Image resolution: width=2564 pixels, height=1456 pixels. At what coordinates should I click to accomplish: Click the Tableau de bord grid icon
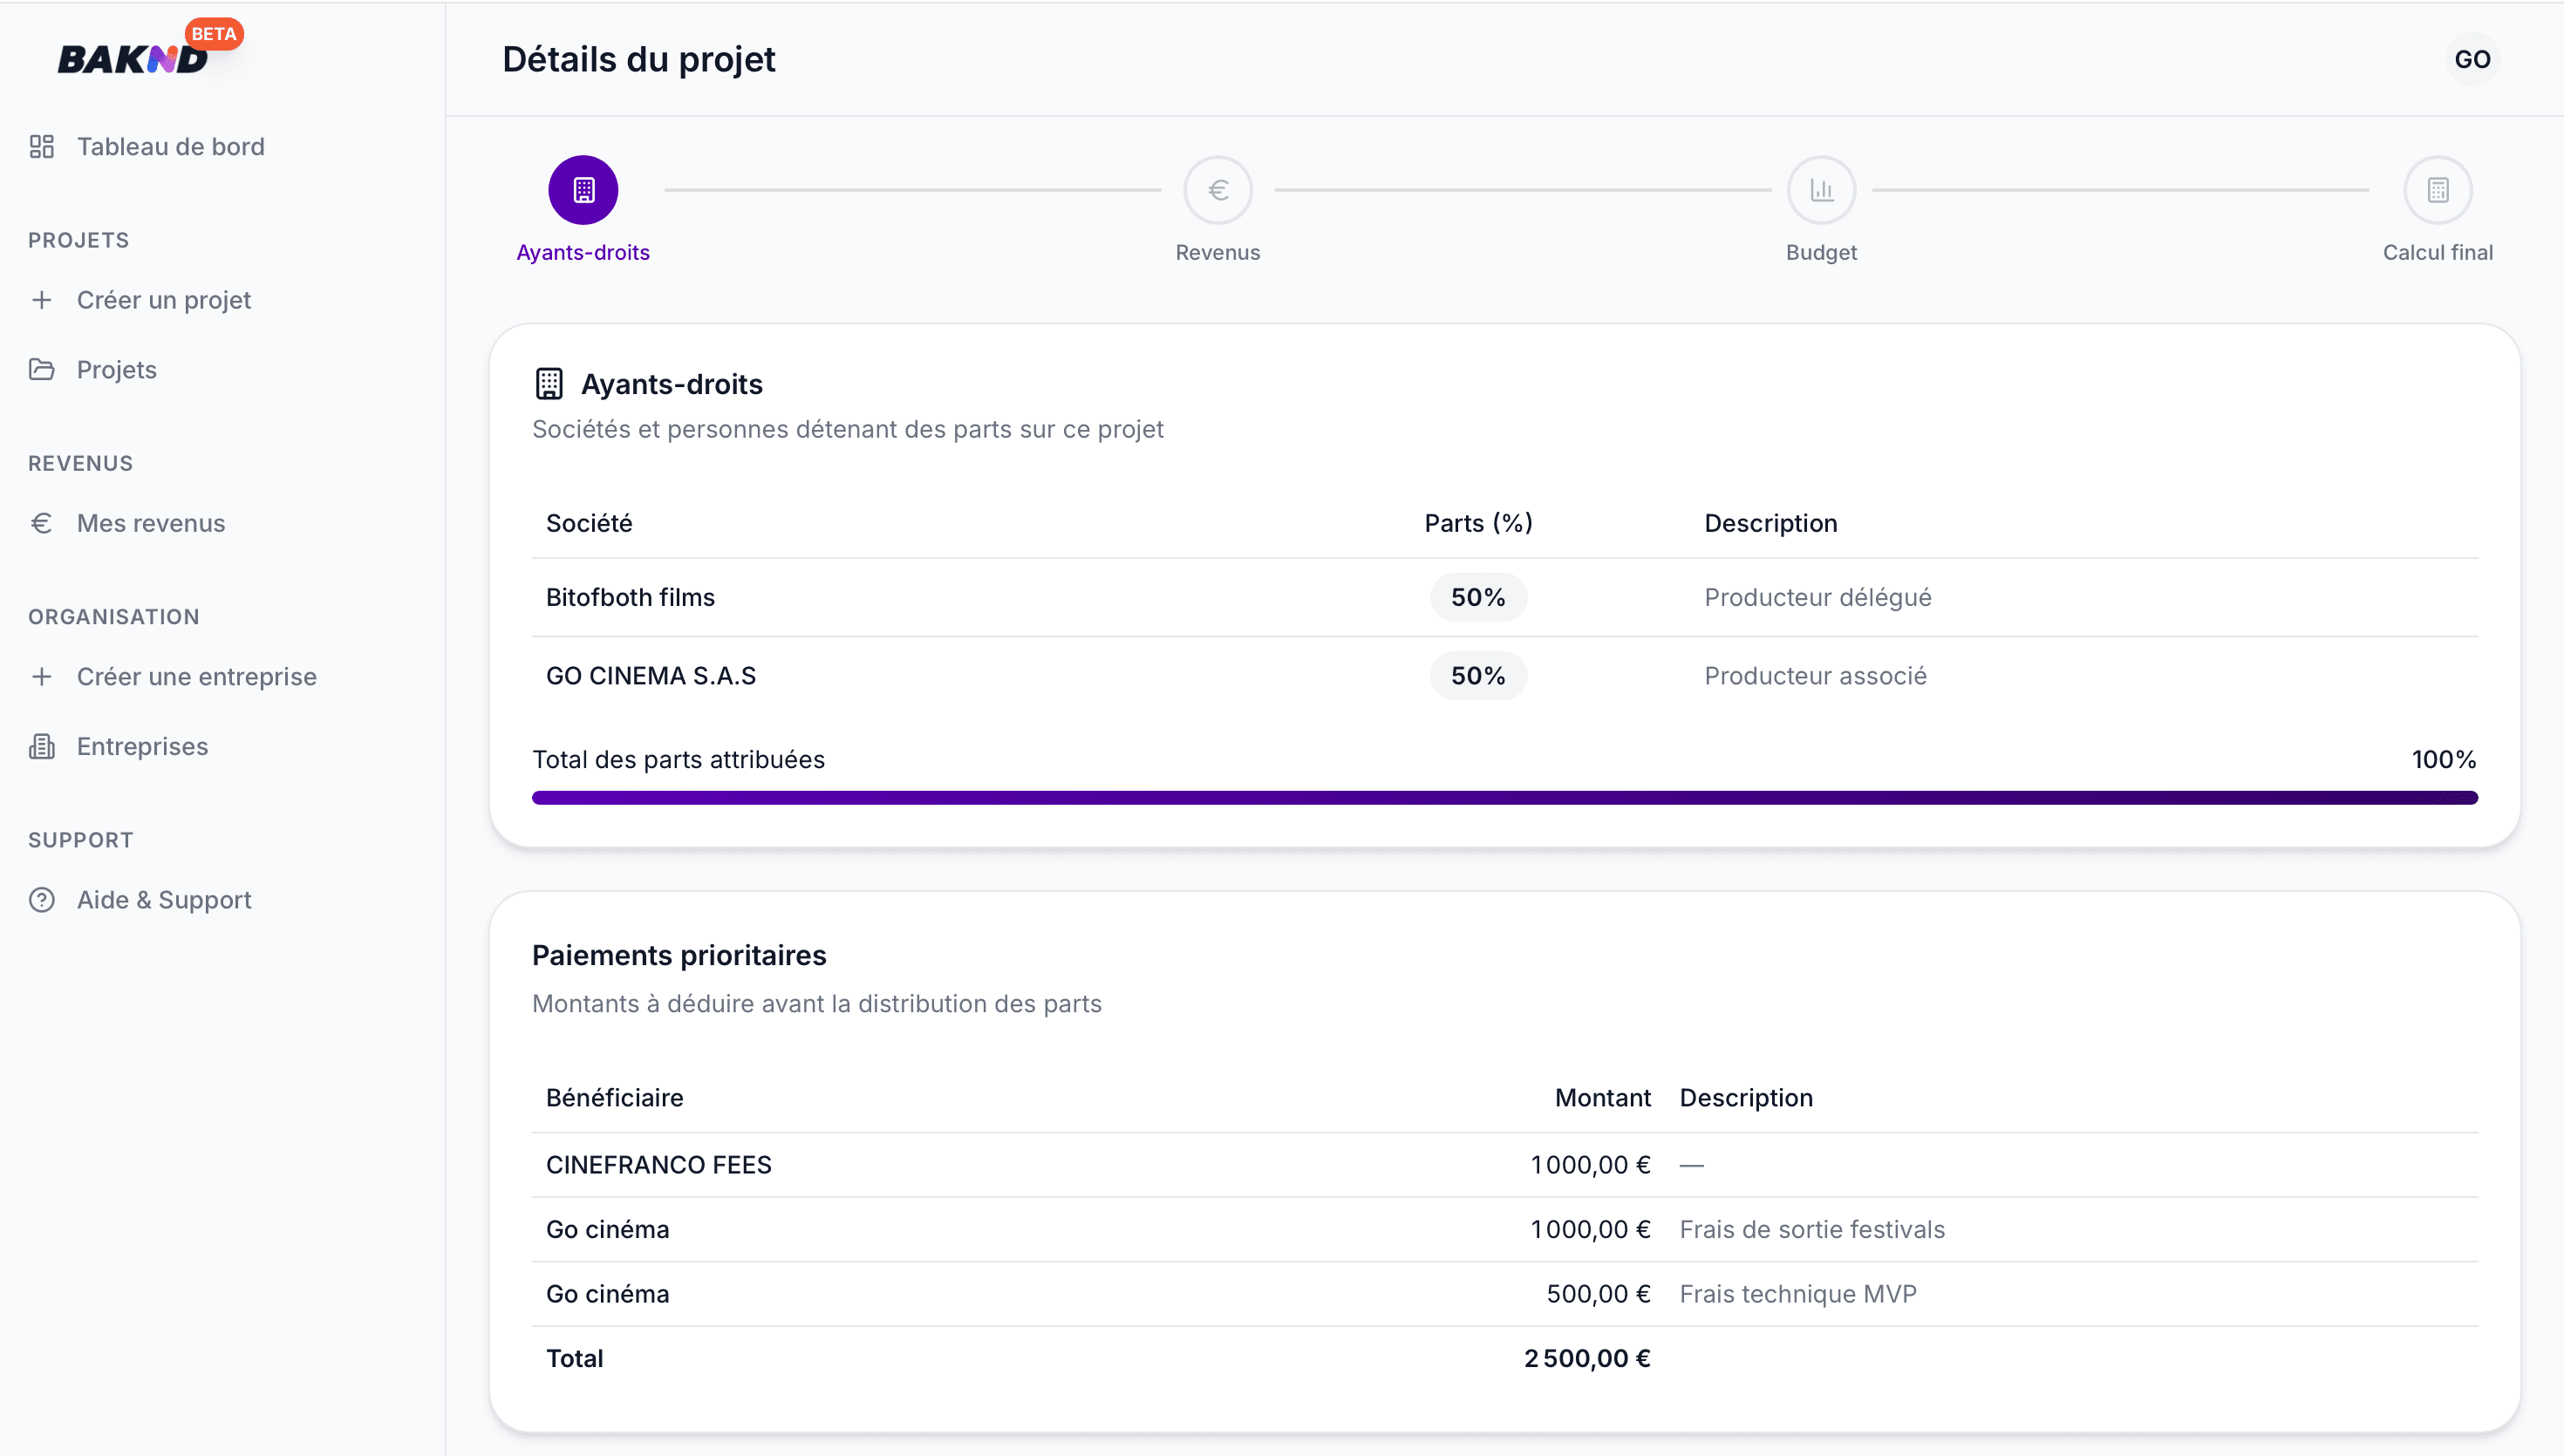pyautogui.click(x=42, y=147)
